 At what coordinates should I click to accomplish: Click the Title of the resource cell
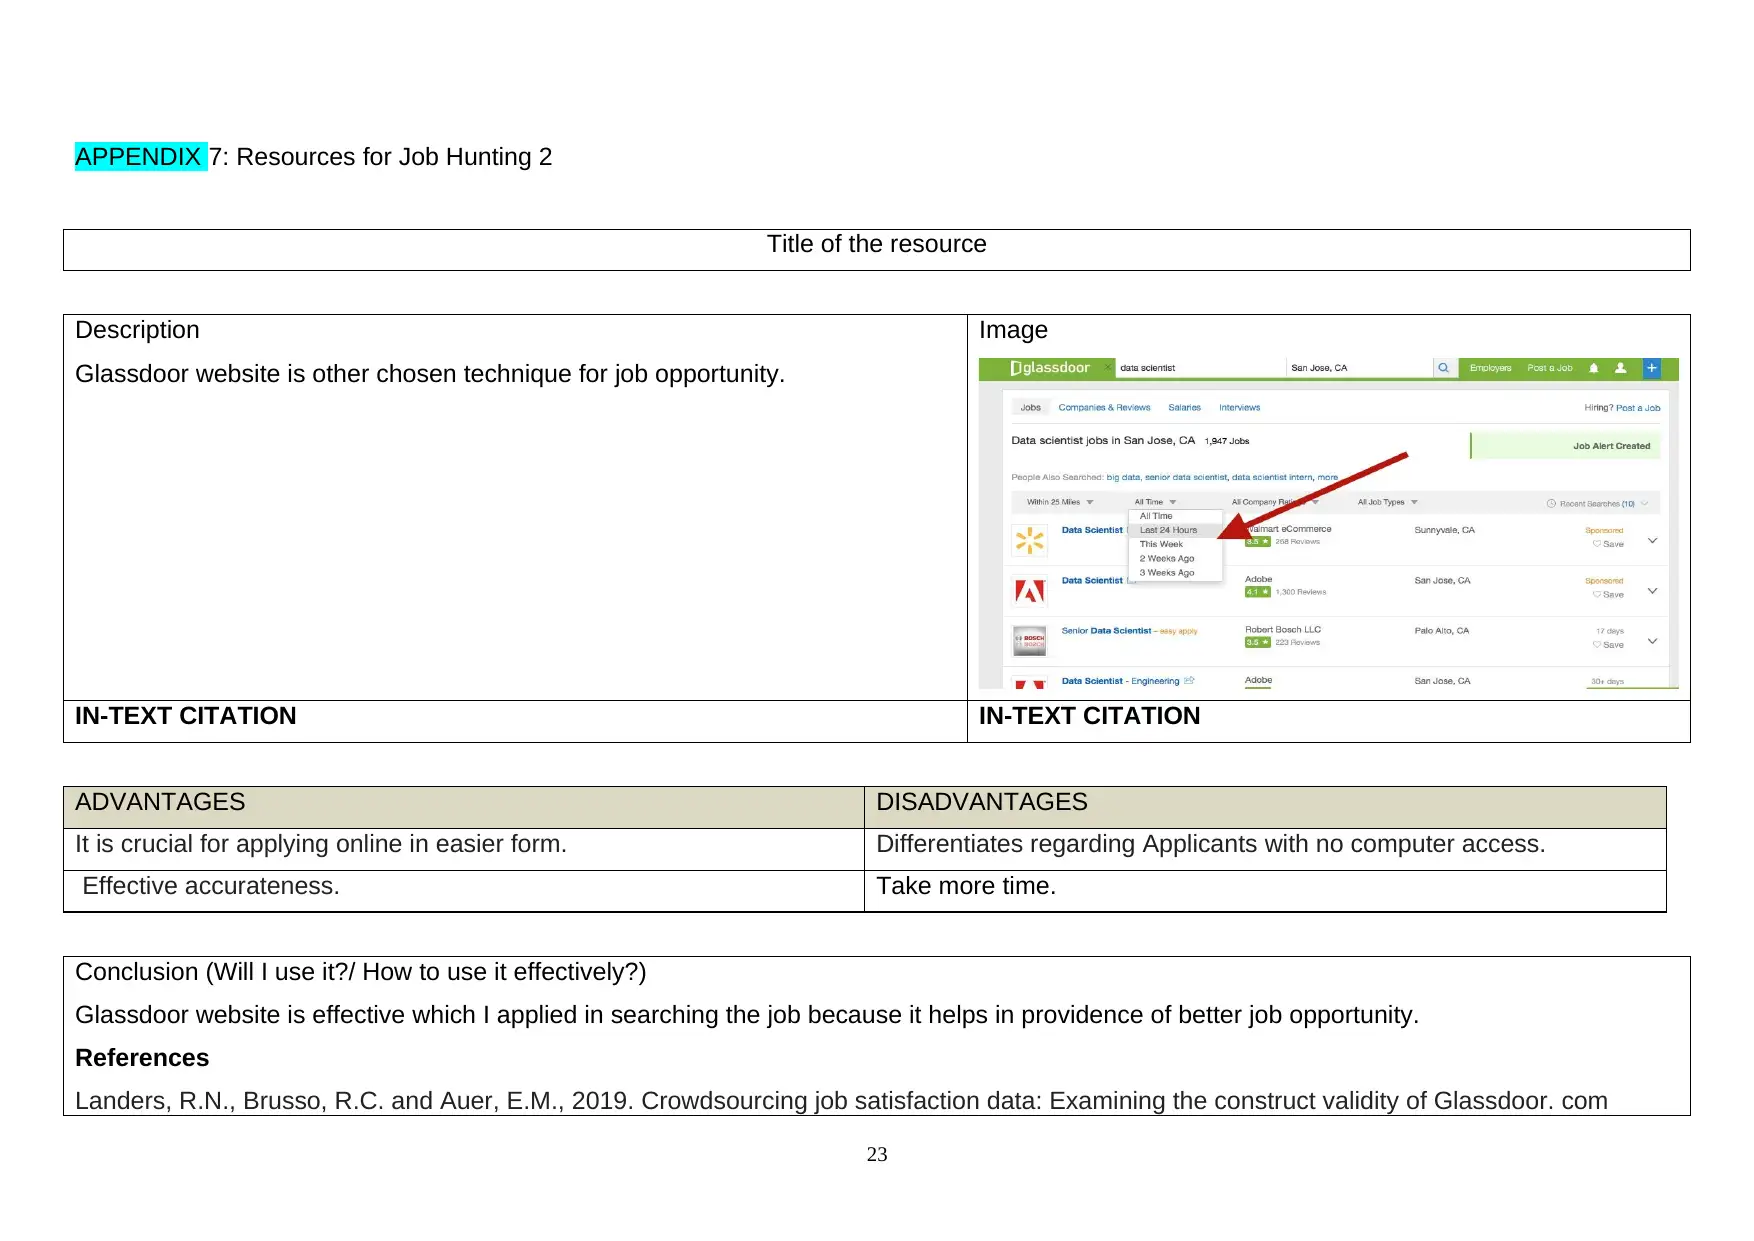pos(876,249)
